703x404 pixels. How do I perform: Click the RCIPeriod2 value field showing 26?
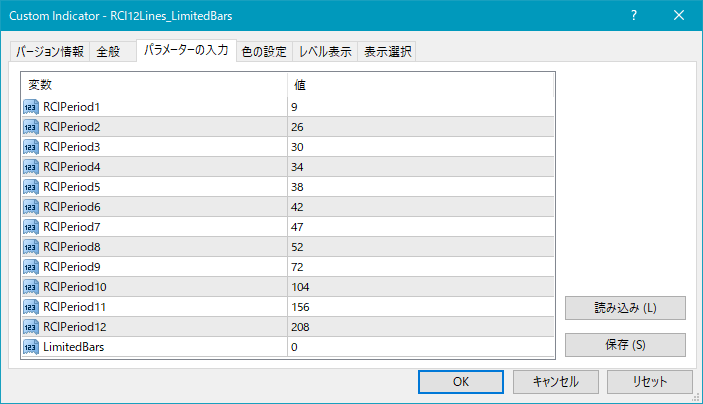click(420, 127)
